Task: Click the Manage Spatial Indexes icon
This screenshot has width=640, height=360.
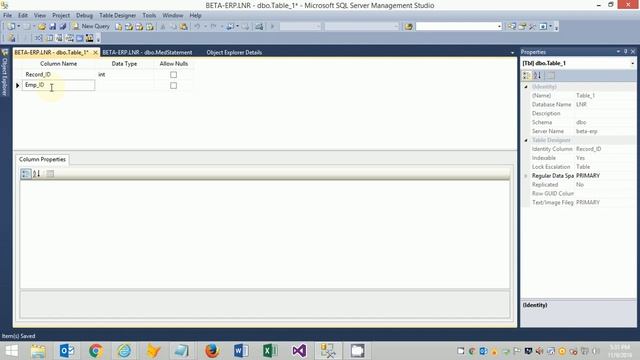Action: (x=89, y=38)
